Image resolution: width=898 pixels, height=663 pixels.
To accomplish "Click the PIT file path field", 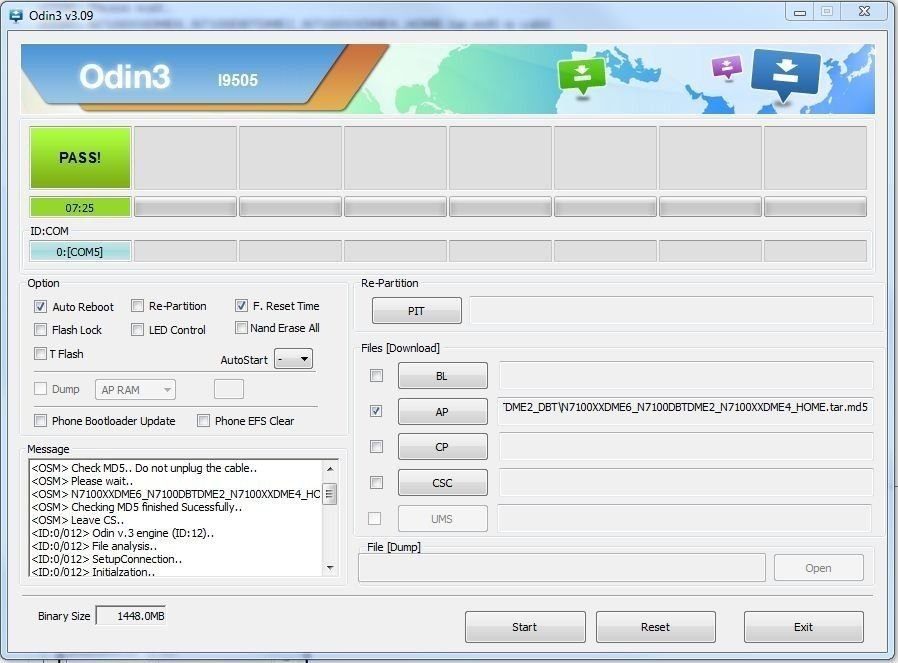I will click(x=671, y=310).
